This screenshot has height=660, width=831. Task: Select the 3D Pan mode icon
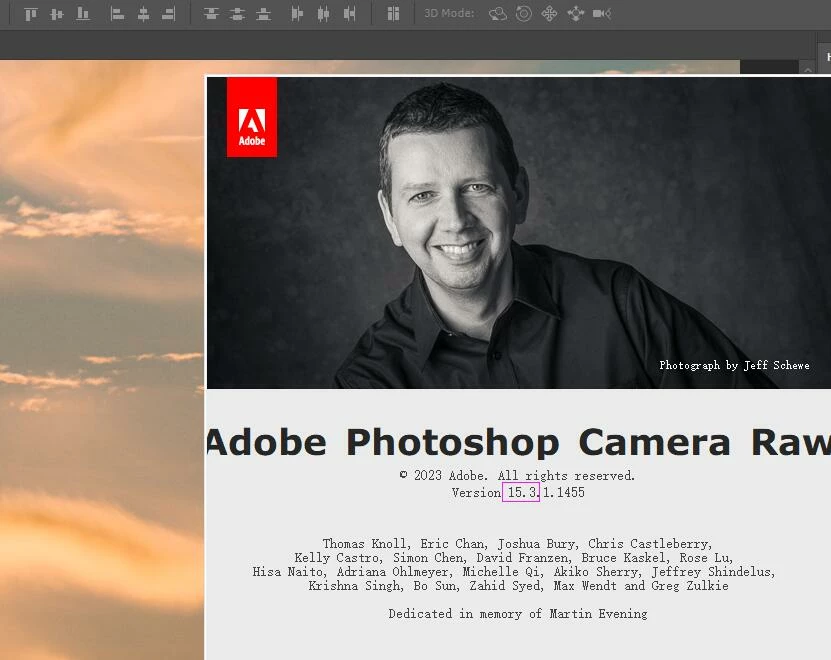[x=550, y=14]
